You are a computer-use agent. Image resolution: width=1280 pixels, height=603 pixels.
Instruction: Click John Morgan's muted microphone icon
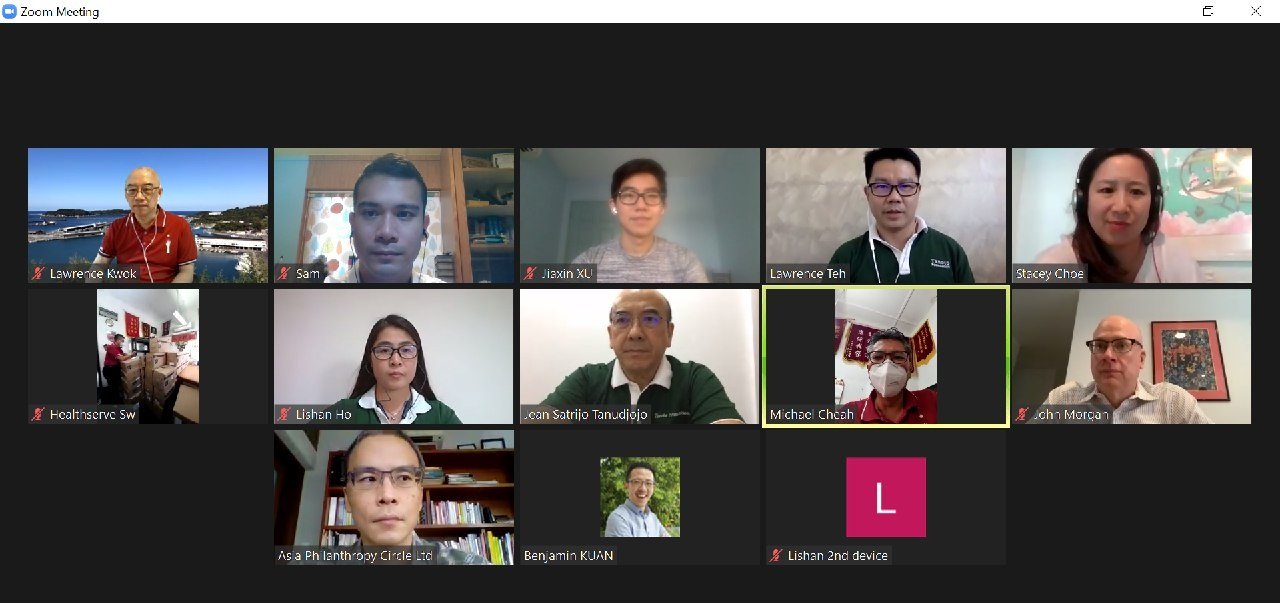tap(1023, 414)
